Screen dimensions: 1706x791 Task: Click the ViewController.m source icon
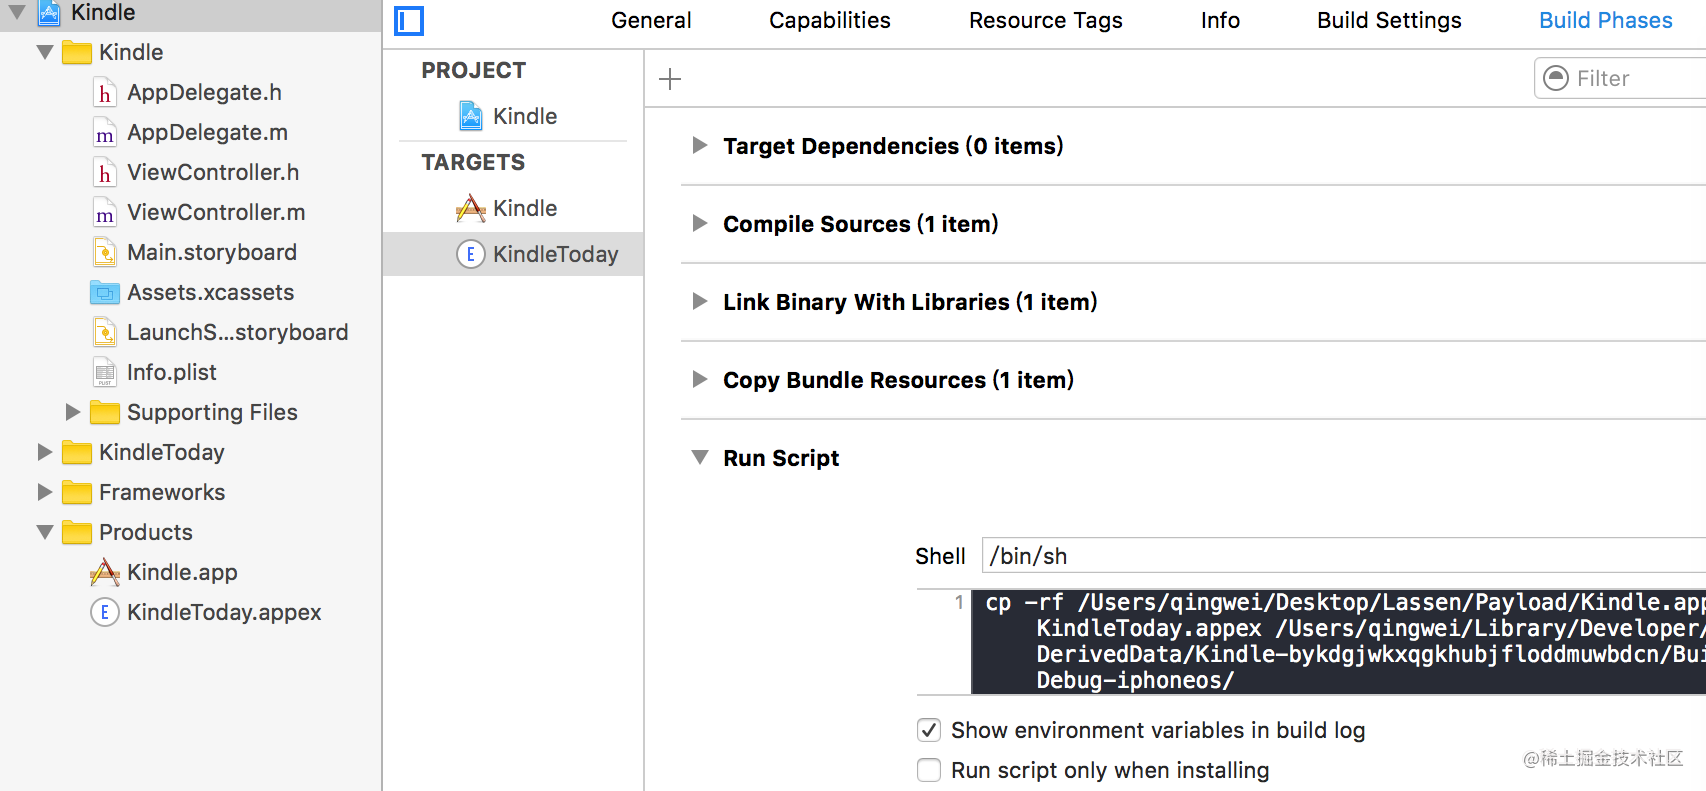click(105, 212)
